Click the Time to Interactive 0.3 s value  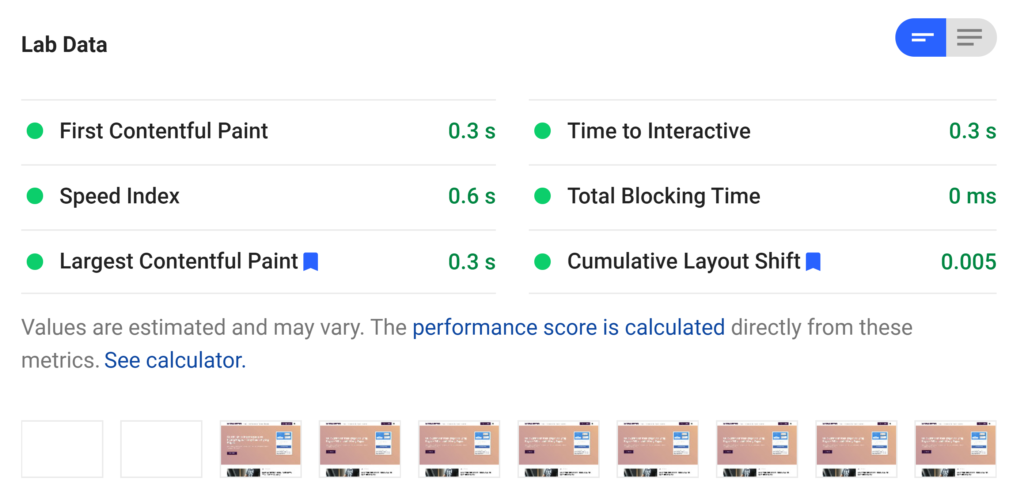pos(972,131)
